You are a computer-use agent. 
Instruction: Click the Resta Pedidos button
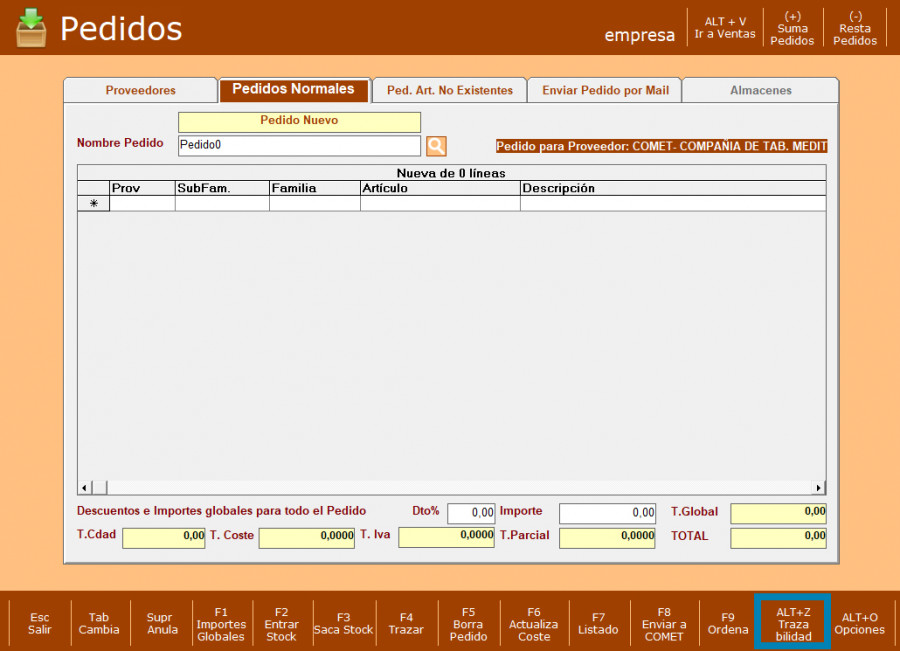click(x=855, y=29)
